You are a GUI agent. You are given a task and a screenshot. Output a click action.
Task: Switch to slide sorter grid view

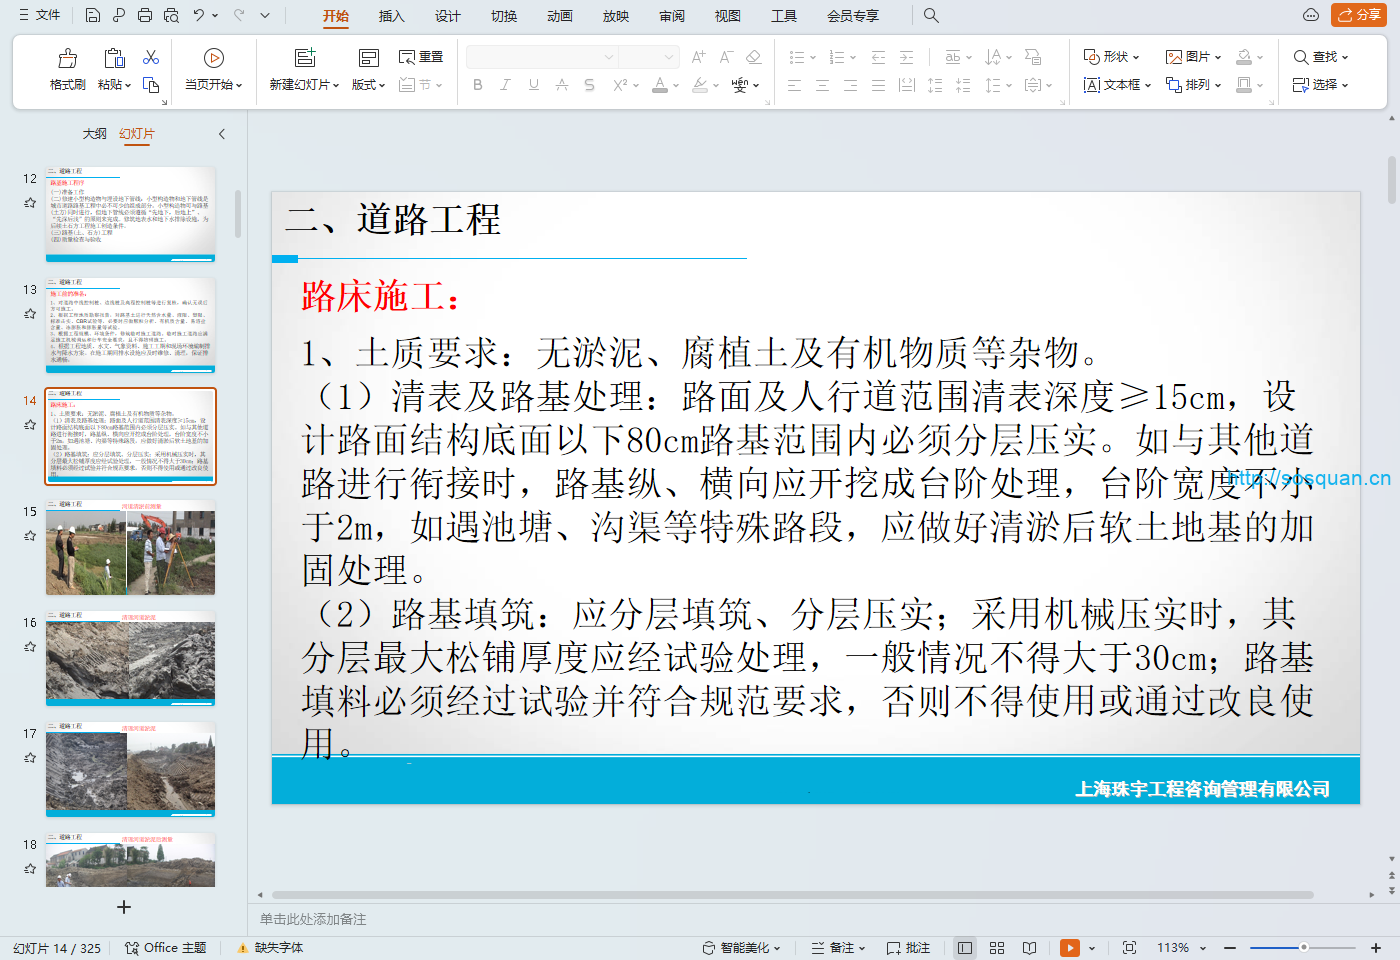click(997, 948)
